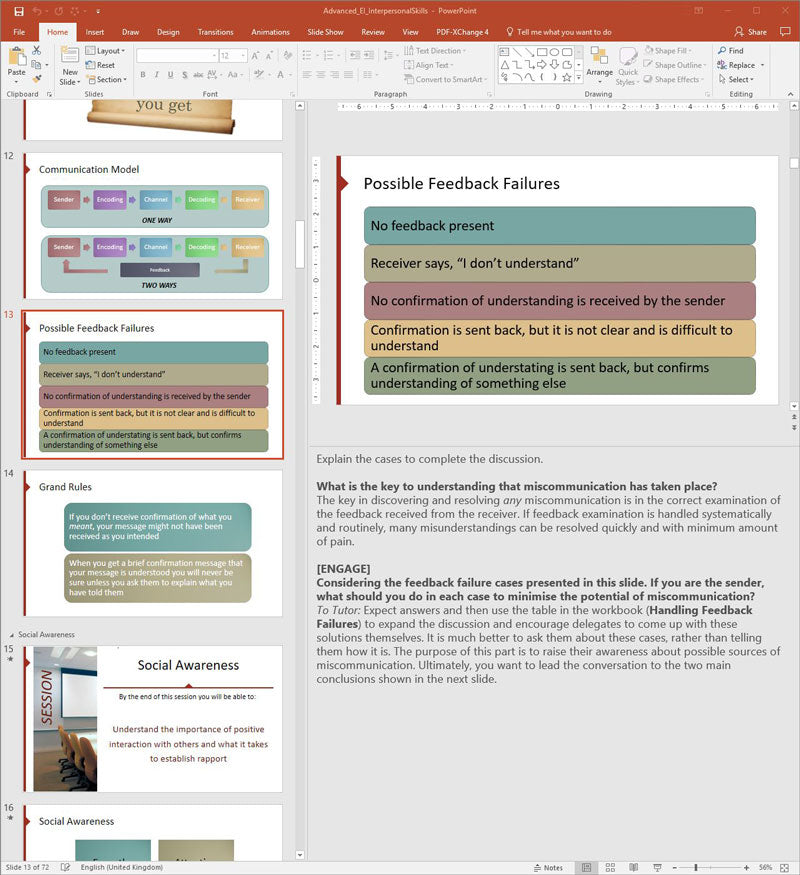This screenshot has width=800, height=875.
Task: Pick the Down Arrow shape in gallery
Action: tap(554, 65)
